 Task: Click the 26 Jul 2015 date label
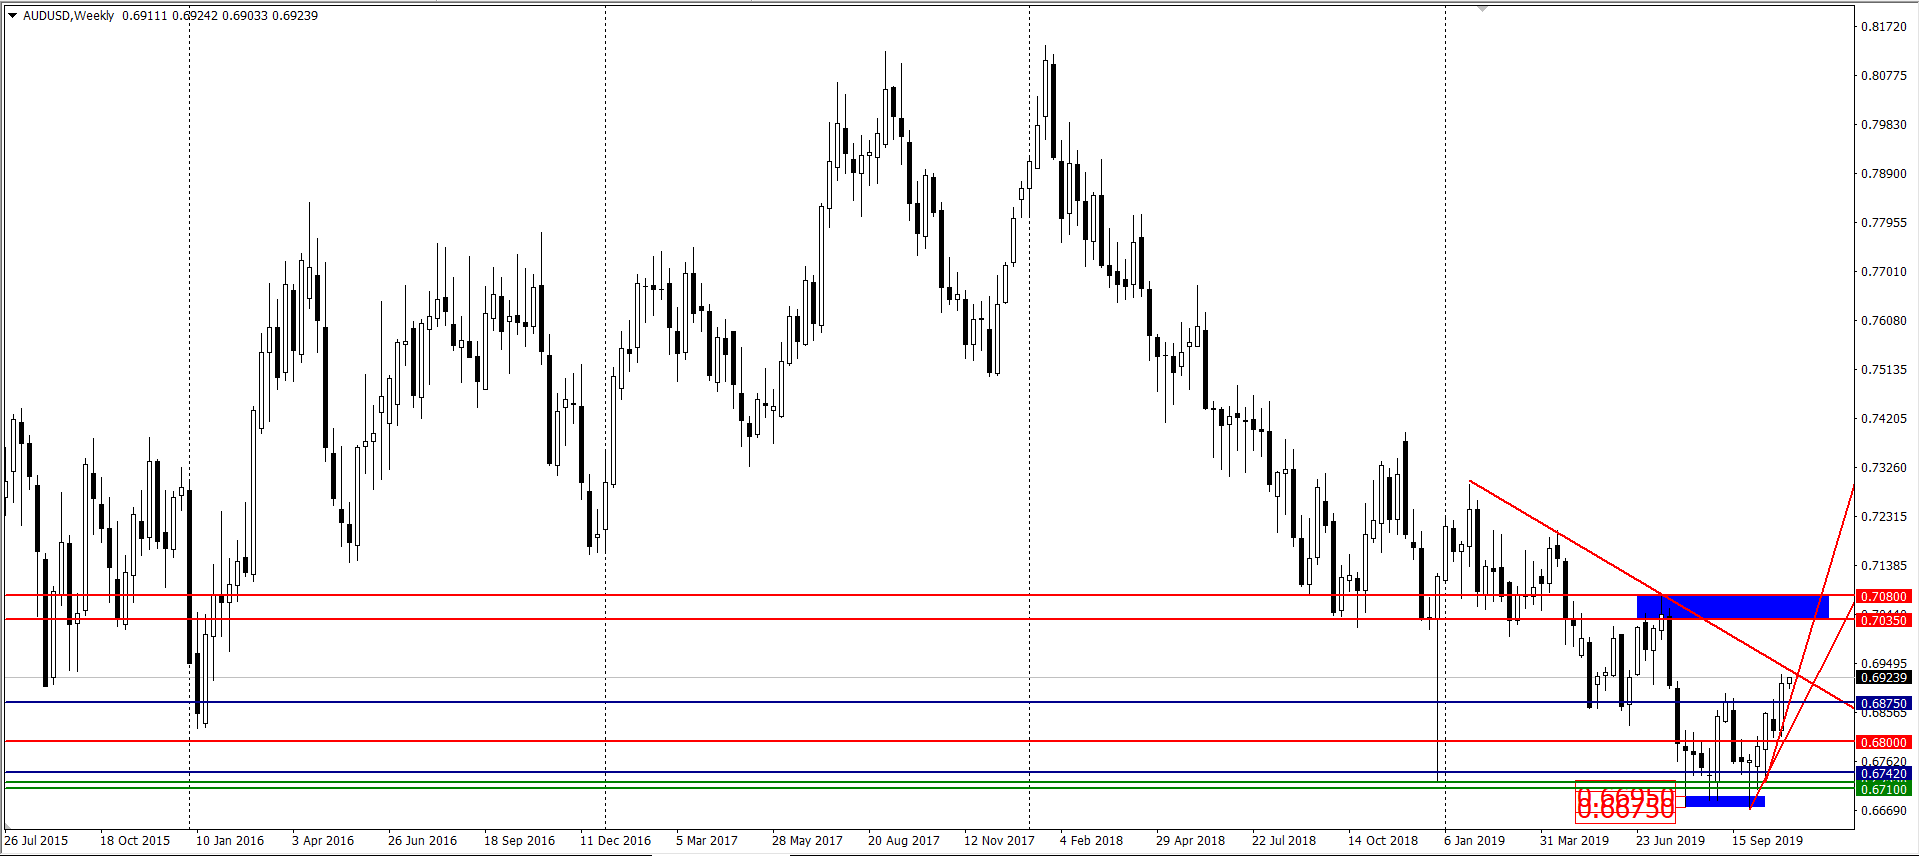[37, 841]
